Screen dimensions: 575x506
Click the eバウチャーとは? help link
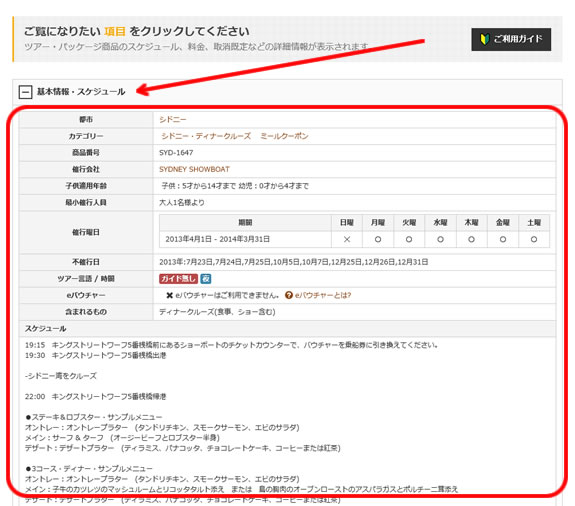point(323,295)
